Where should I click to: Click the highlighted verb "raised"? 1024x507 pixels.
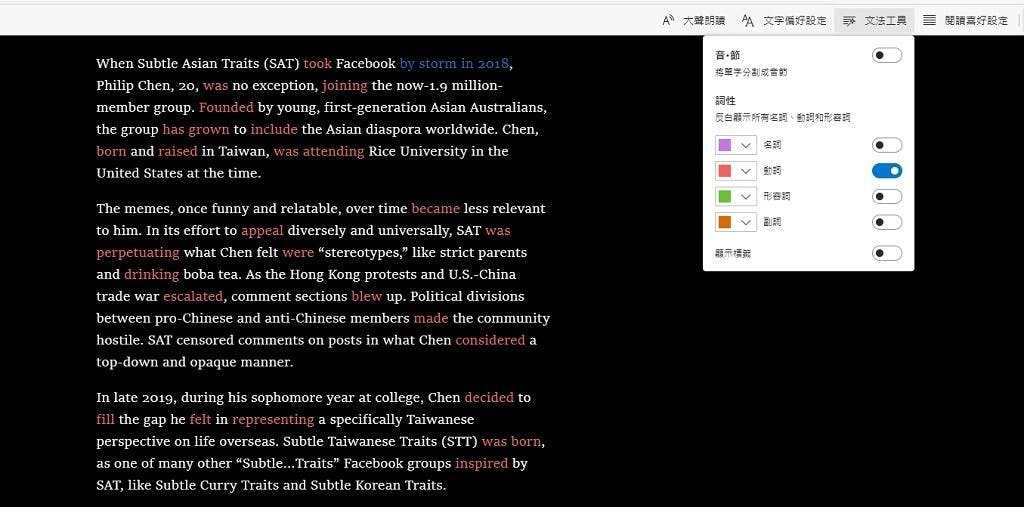(x=178, y=152)
